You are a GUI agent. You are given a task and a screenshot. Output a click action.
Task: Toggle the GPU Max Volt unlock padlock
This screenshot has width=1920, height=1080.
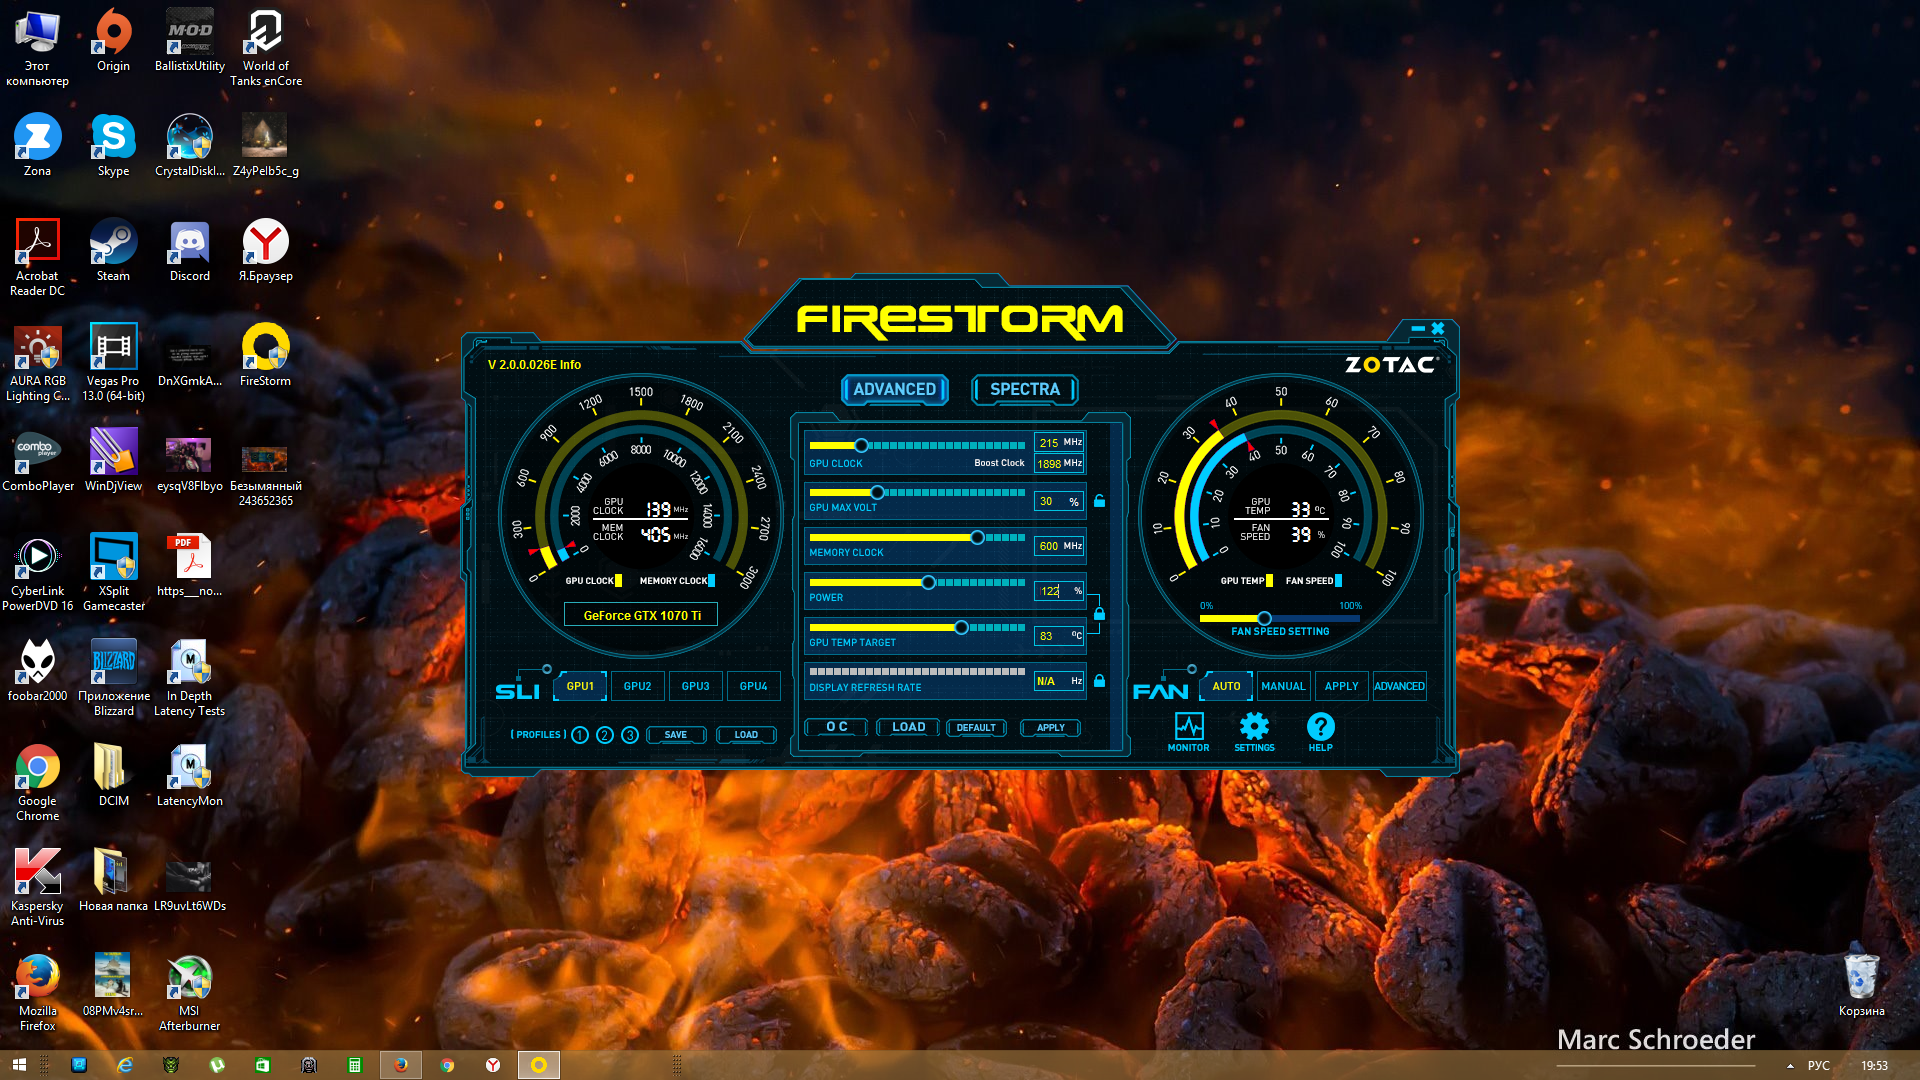1099,501
